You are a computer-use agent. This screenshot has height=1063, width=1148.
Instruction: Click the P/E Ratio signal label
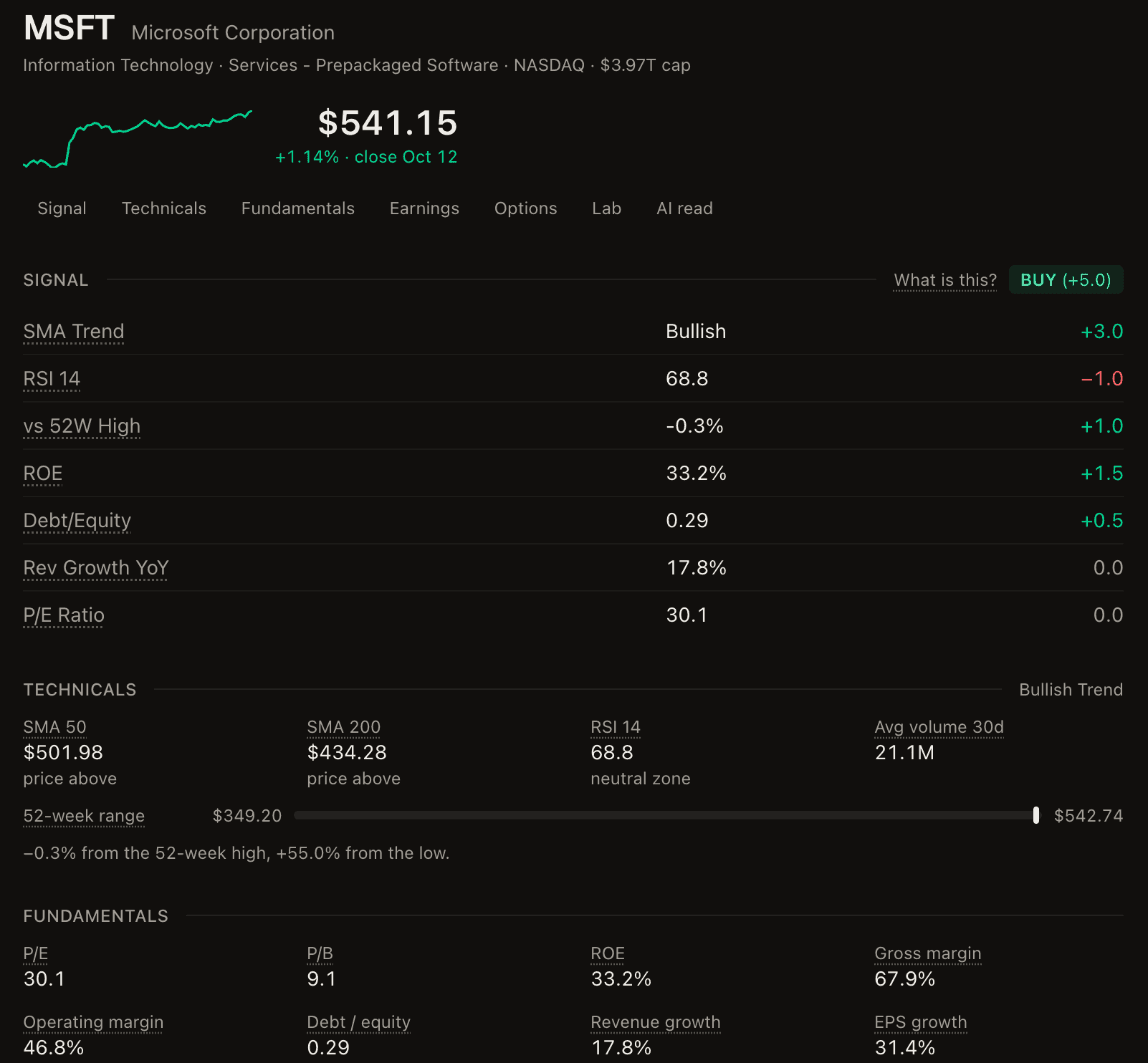(64, 616)
